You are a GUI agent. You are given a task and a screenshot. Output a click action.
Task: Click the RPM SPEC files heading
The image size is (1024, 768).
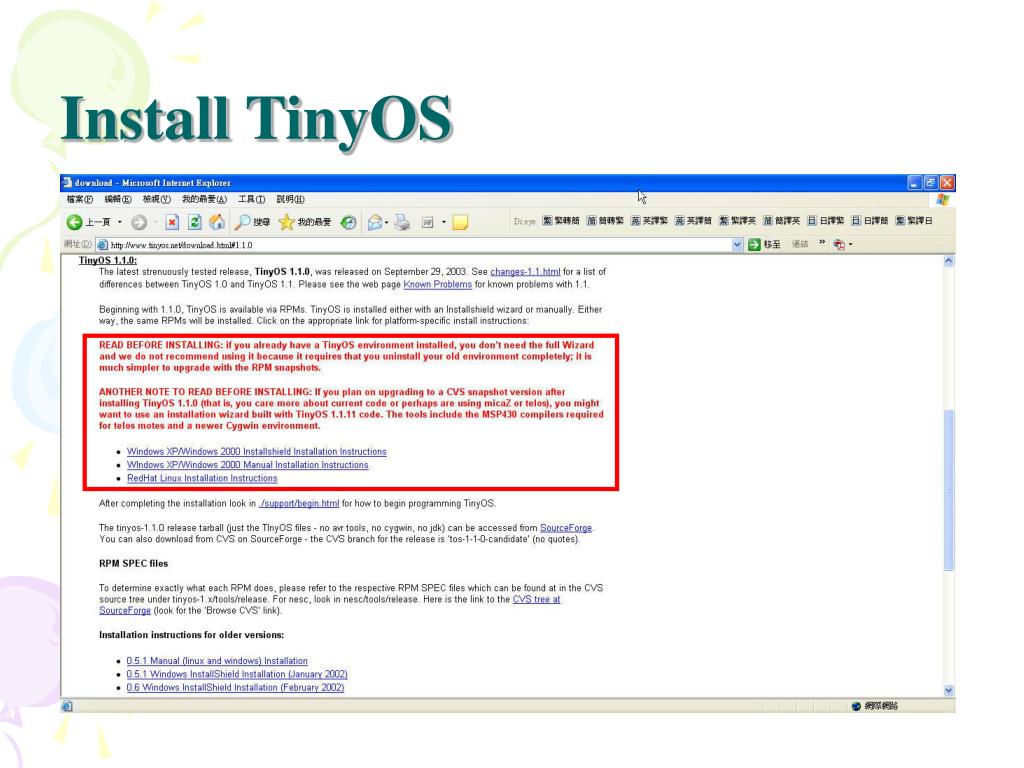pos(133,564)
